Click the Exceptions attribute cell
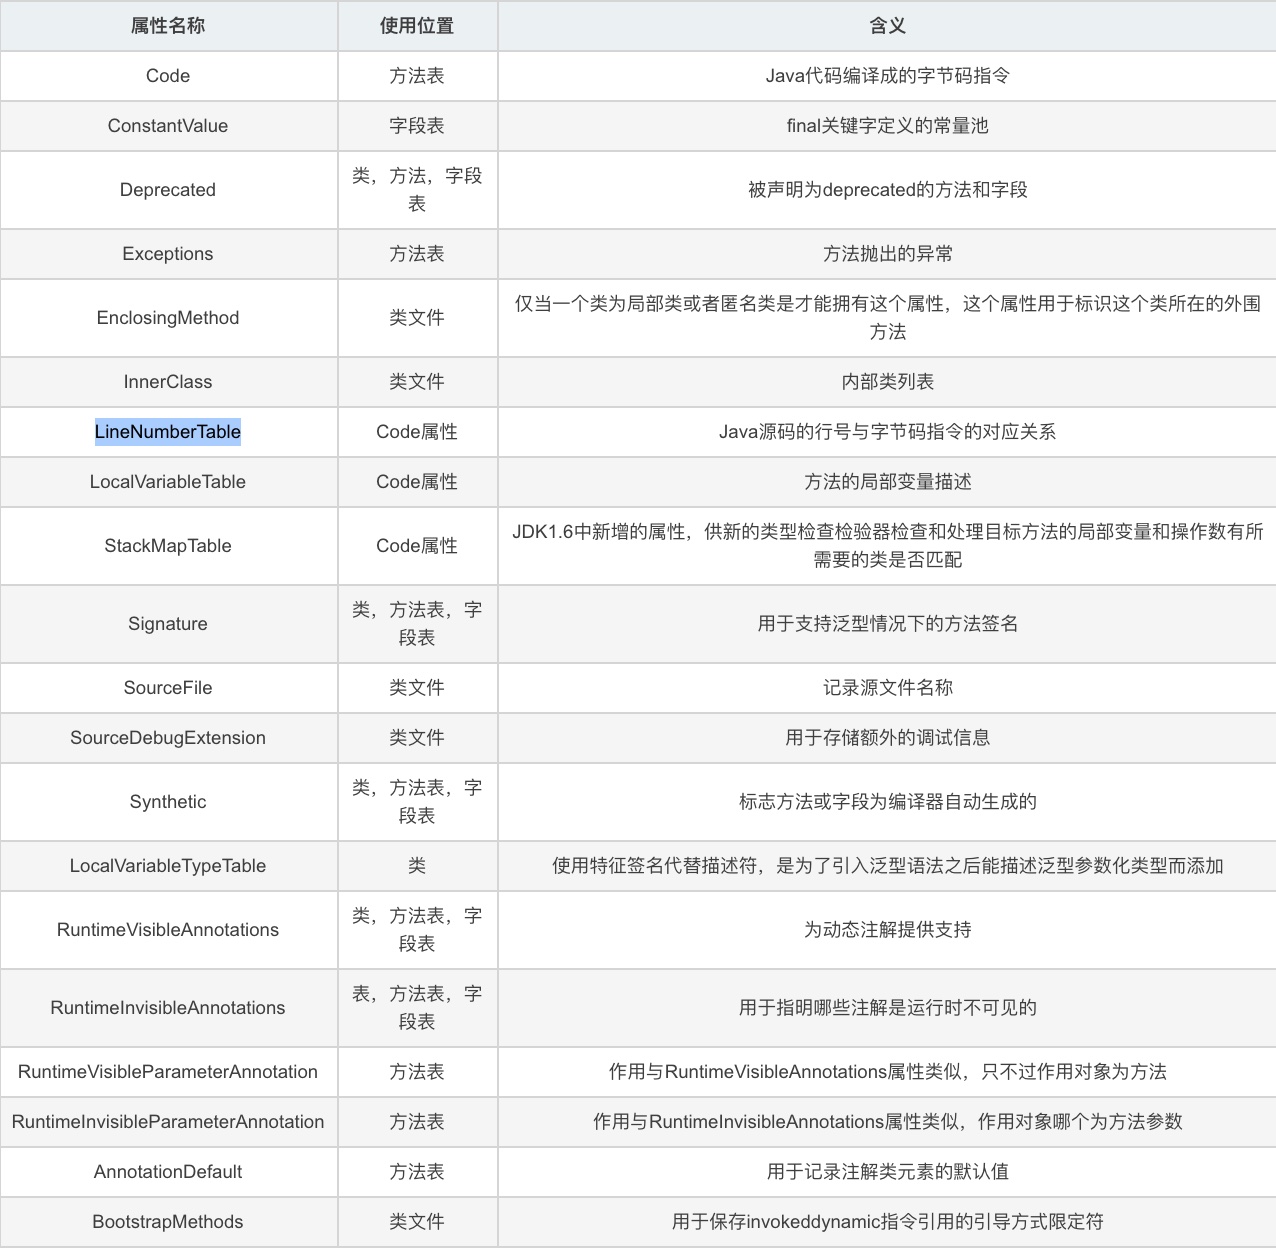 [168, 254]
